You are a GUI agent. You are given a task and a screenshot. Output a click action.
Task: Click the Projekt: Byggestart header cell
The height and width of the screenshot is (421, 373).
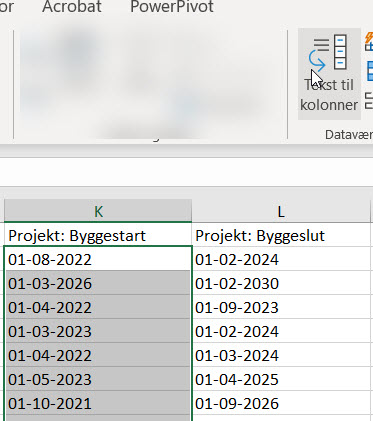98,235
